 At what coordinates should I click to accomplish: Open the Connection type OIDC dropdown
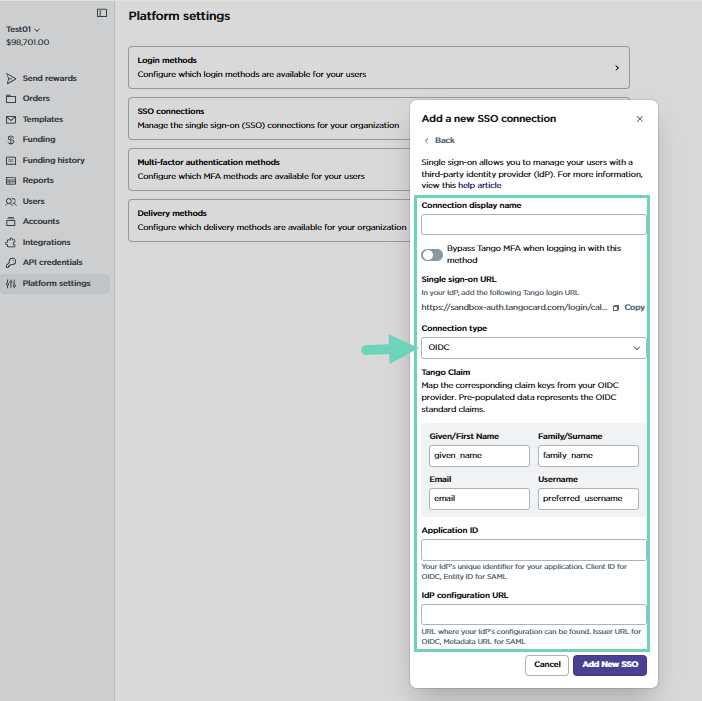tap(533, 348)
